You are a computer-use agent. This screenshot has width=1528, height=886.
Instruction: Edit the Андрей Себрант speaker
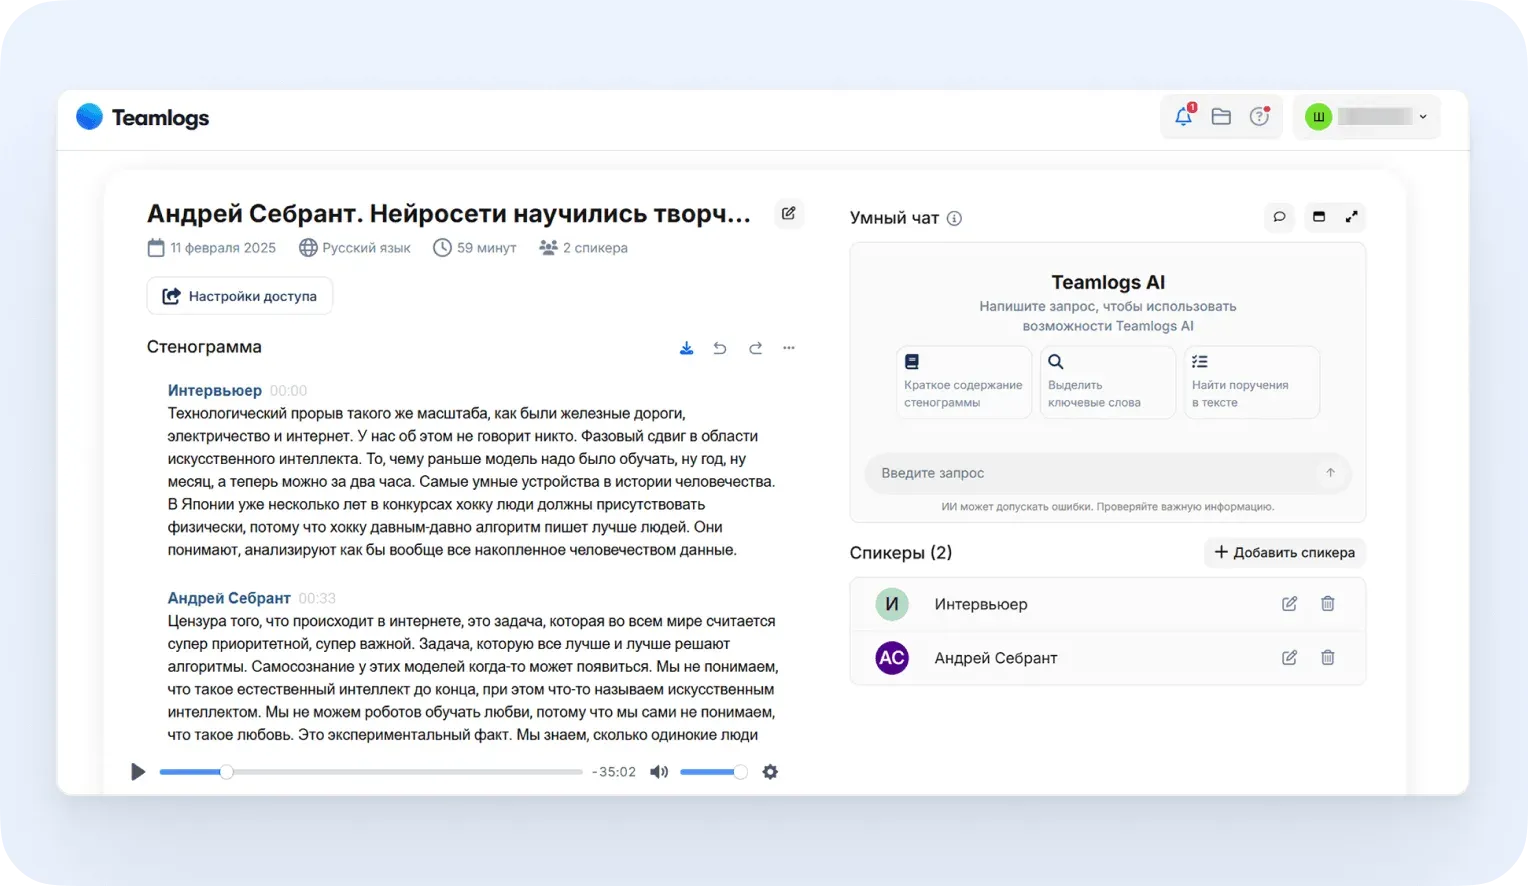[1290, 658]
